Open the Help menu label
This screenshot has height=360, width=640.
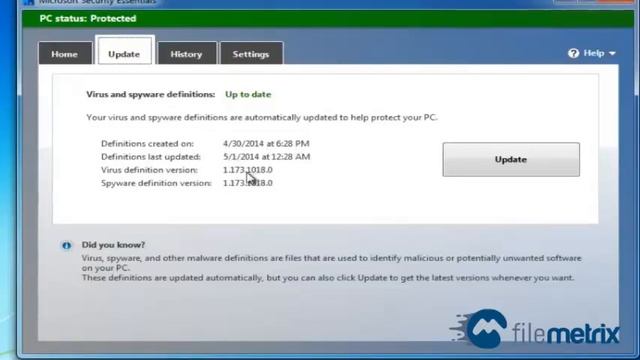click(594, 53)
